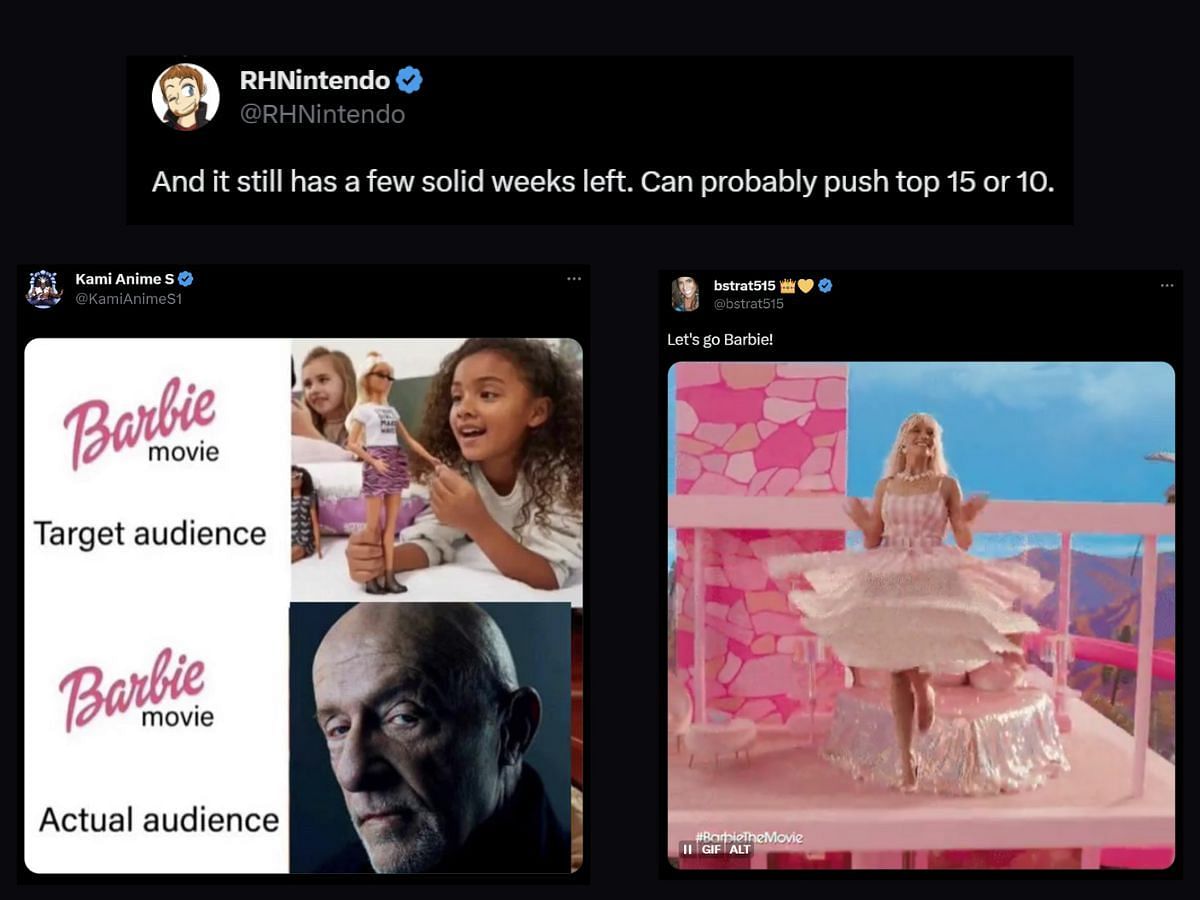This screenshot has height=900, width=1200.
Task: Click the crown emoji beside bstrat515
Action: tap(786, 286)
